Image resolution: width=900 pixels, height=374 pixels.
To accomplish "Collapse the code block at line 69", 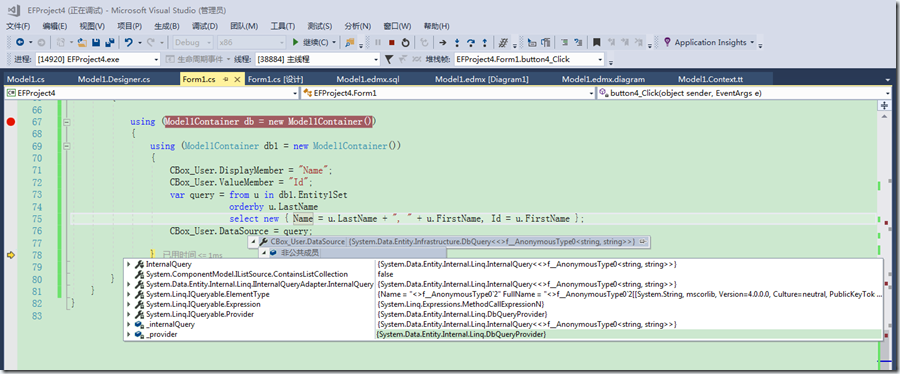I will (67, 146).
